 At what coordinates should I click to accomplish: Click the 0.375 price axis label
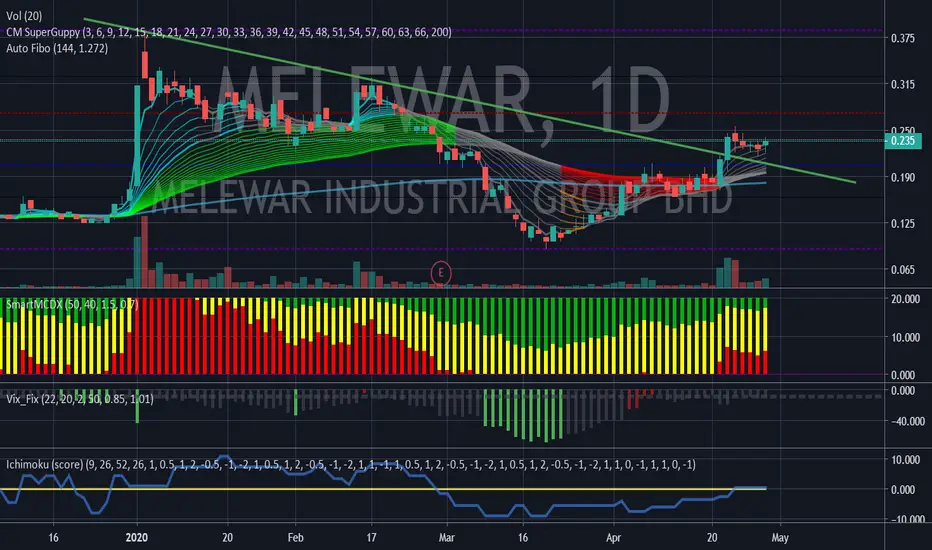click(x=903, y=39)
